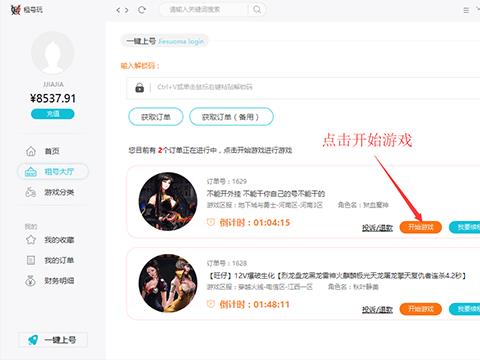Open 游戏分类 in the sidebar
The height and width of the screenshot is (360, 480).
[x=50, y=192]
